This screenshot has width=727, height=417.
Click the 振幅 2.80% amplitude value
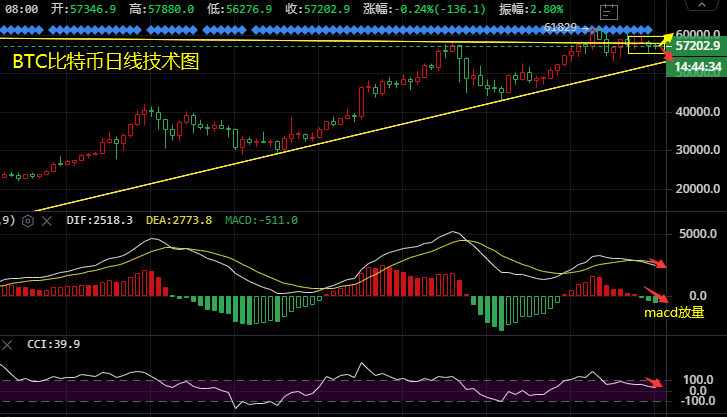[x=531, y=9]
